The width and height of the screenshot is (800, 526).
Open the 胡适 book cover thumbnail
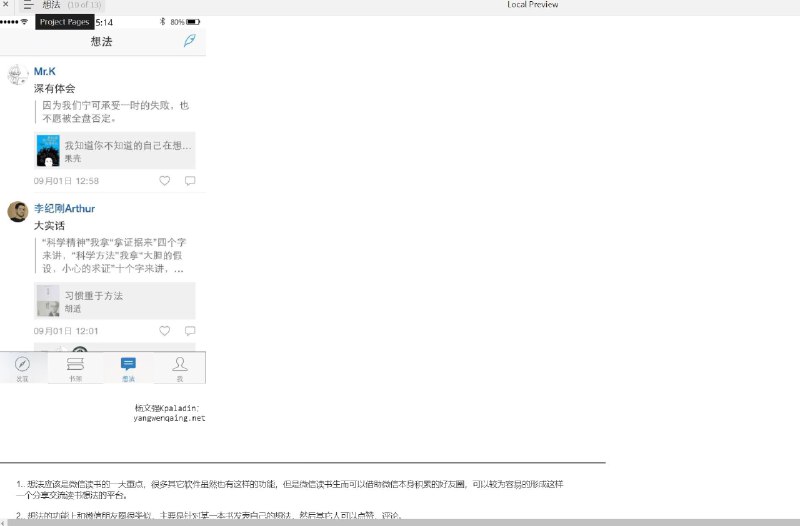pos(48,300)
